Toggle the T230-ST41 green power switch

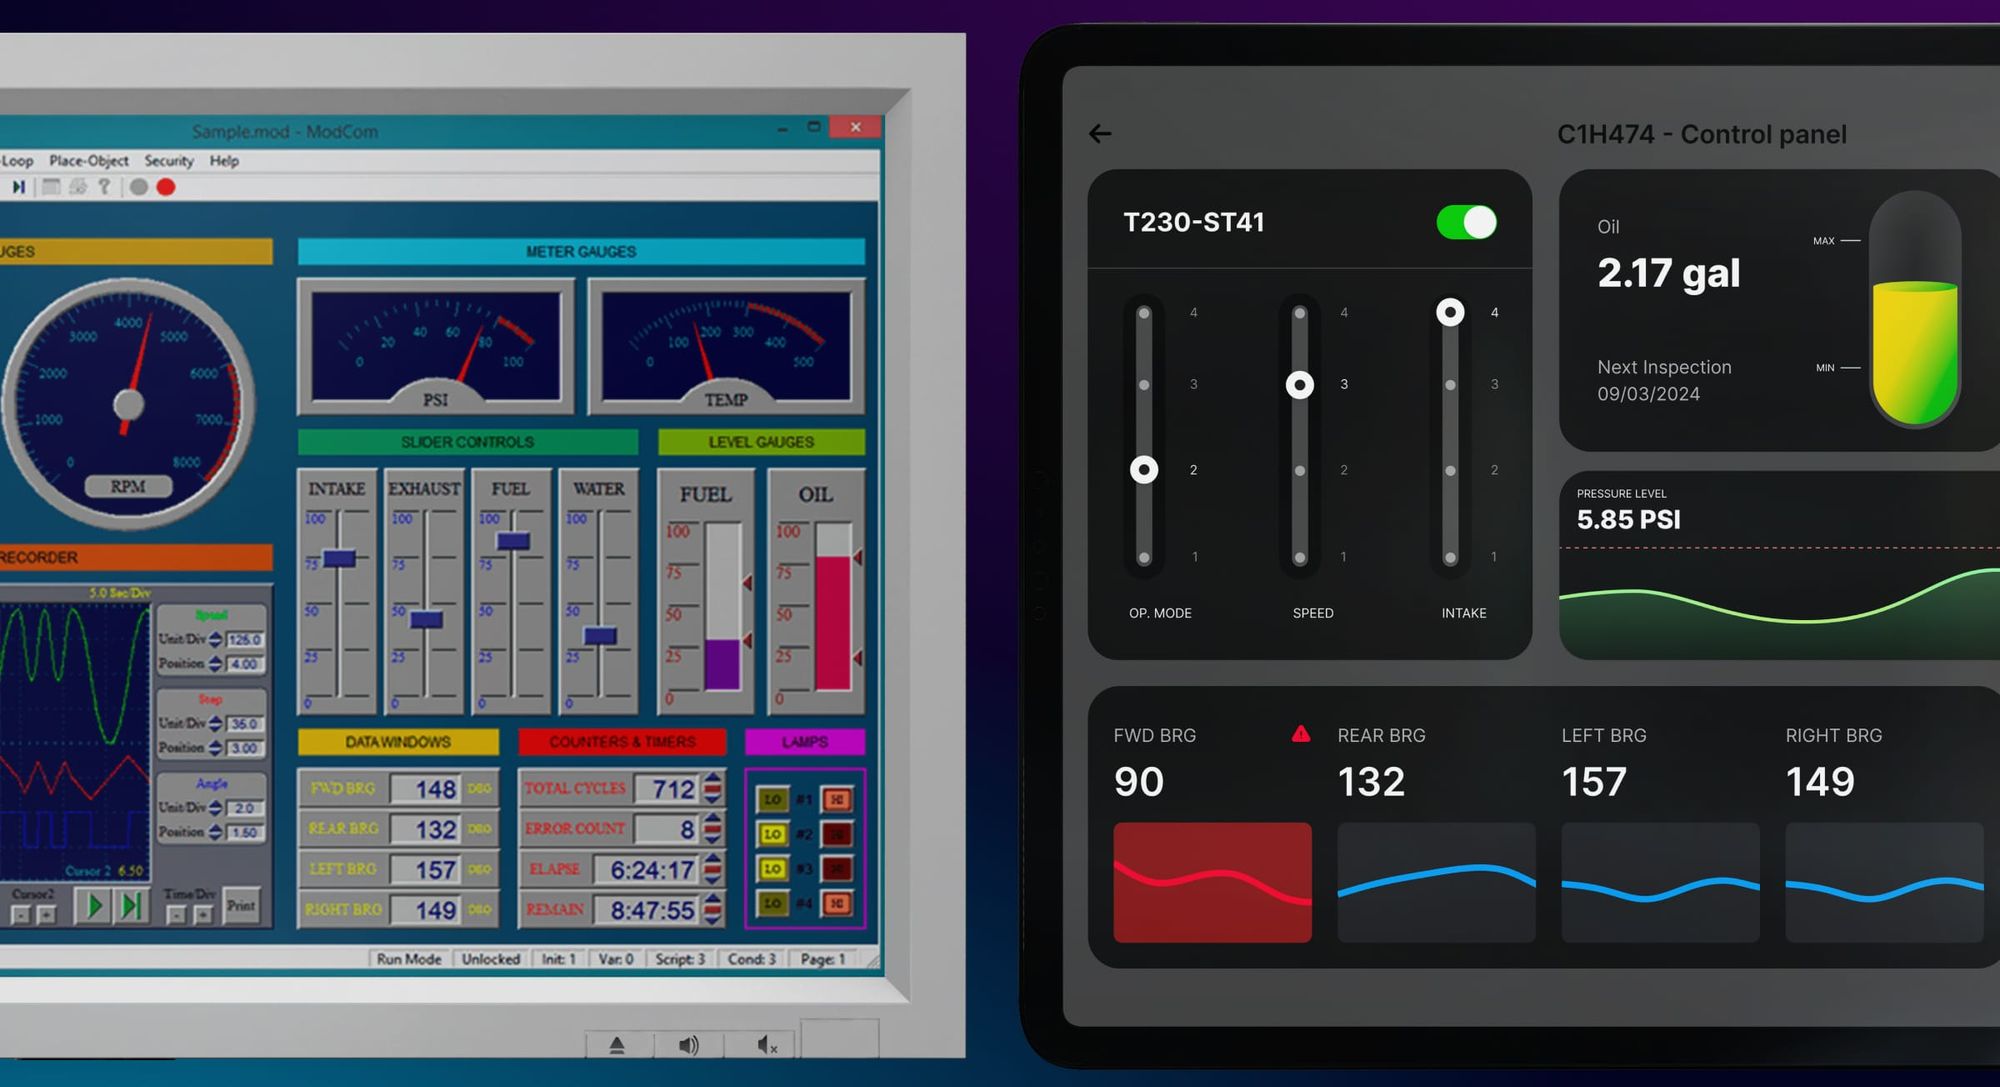point(1465,222)
